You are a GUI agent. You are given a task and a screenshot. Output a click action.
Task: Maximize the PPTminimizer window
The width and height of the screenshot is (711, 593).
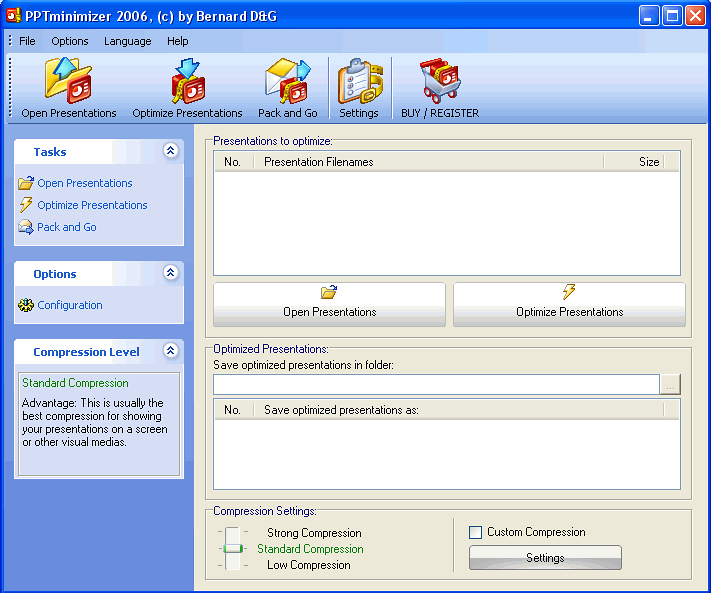672,16
